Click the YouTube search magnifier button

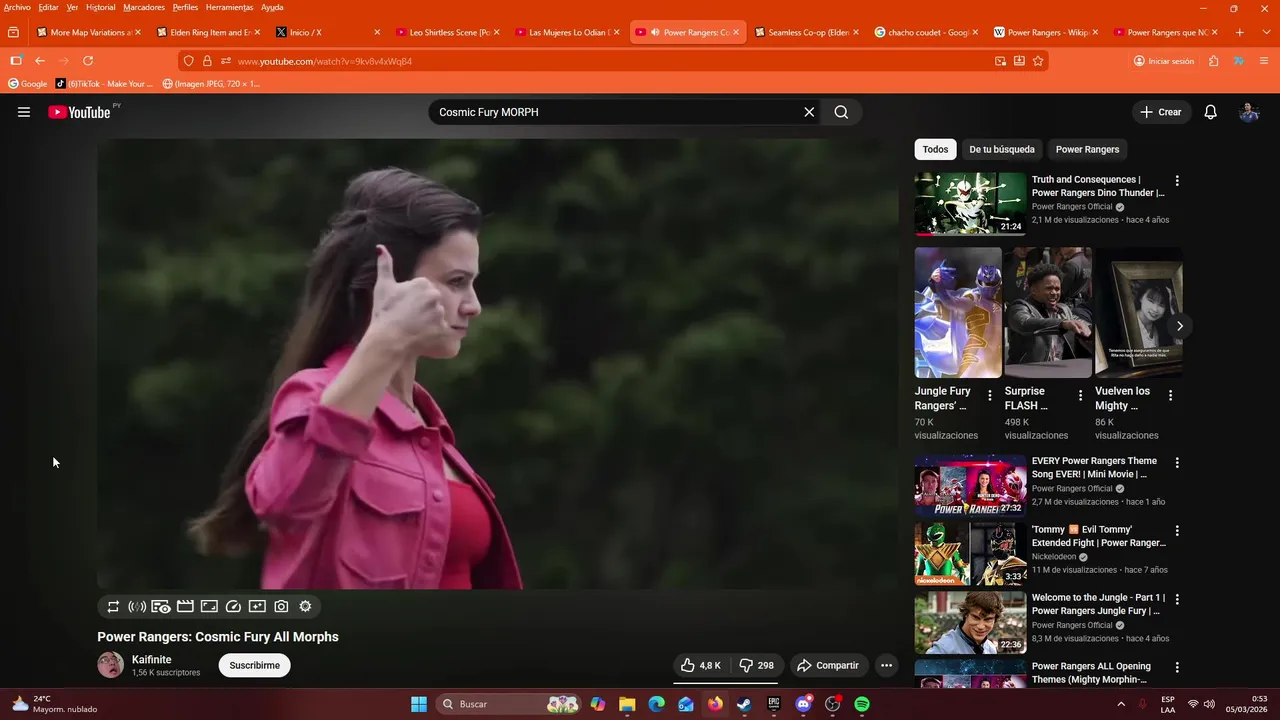pyautogui.click(x=841, y=112)
